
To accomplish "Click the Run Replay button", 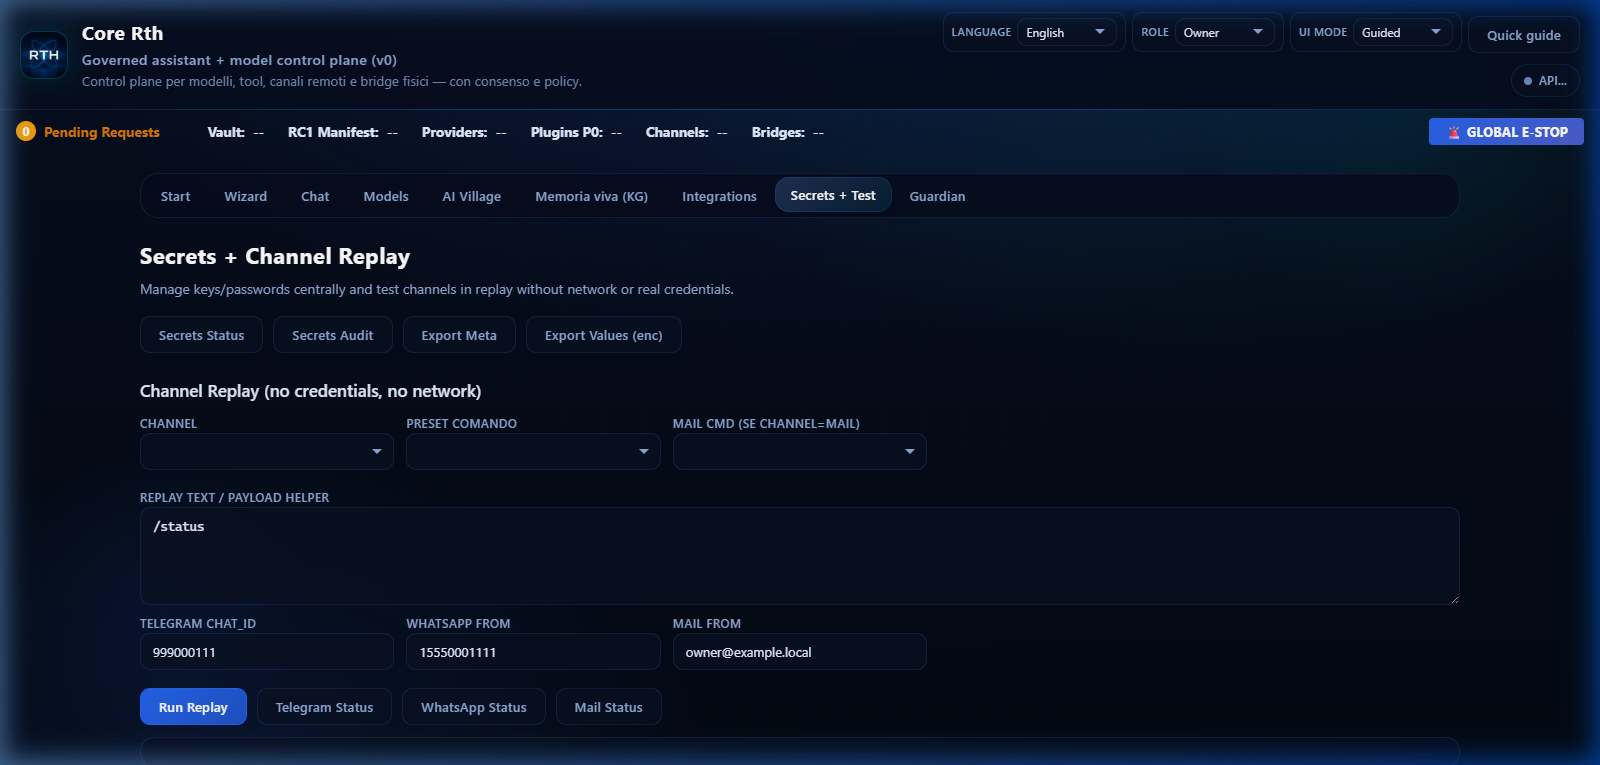I will point(193,707).
